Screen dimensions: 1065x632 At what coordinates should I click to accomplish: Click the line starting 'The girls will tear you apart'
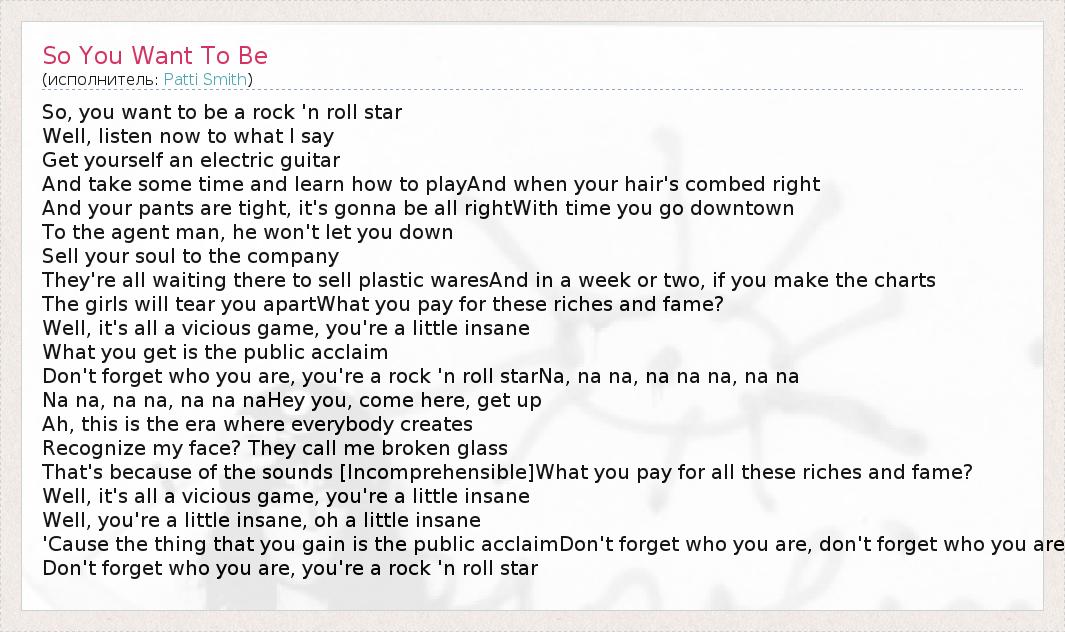(383, 304)
